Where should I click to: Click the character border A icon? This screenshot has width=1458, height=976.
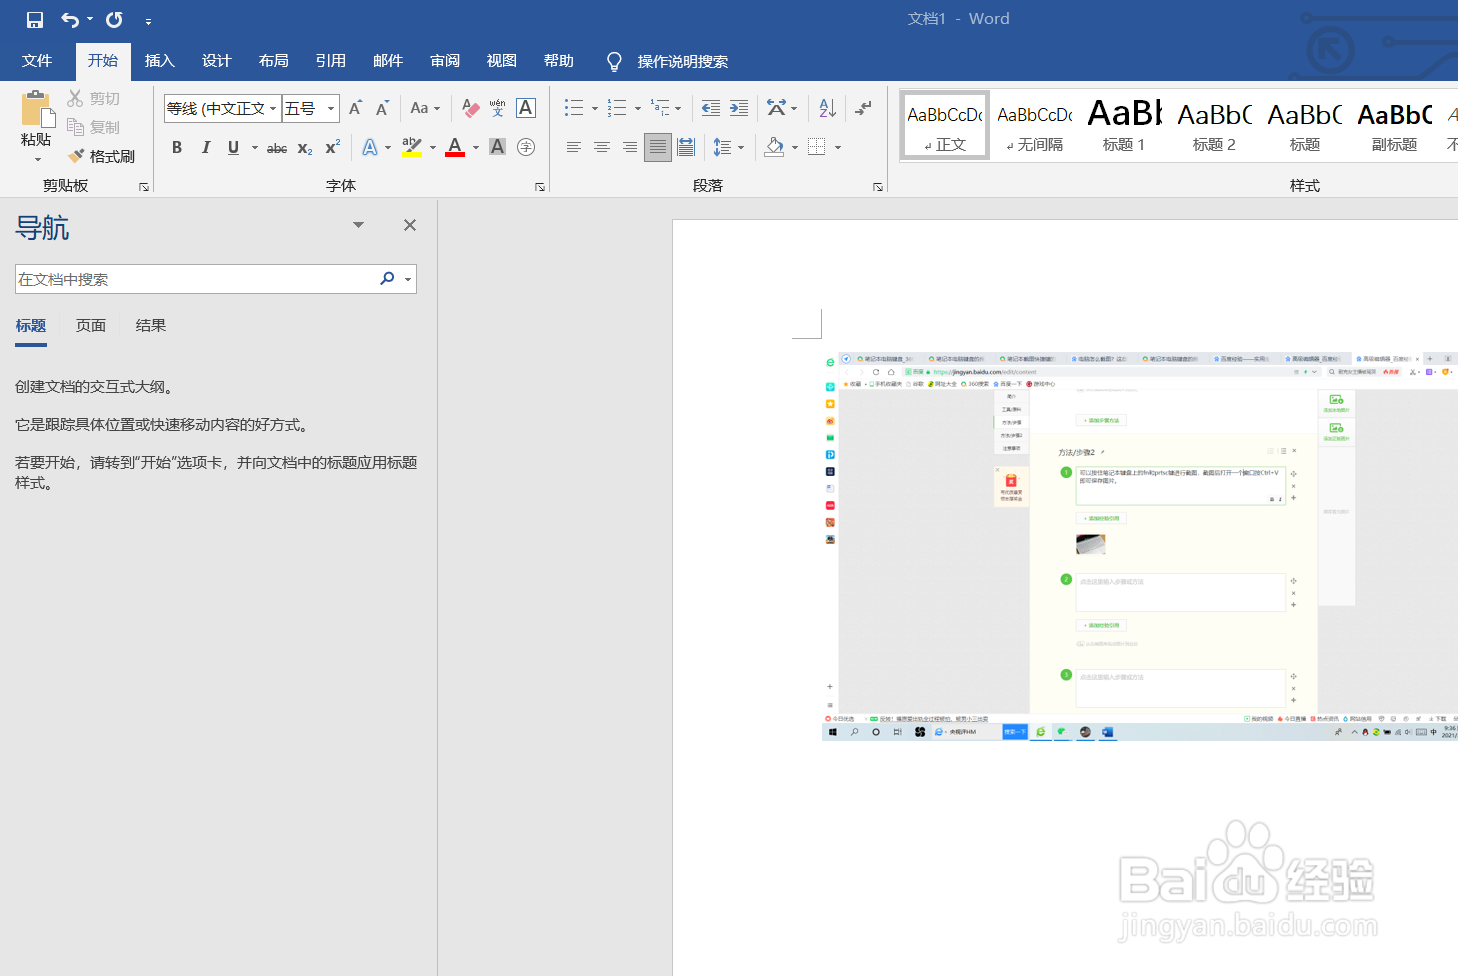526,108
